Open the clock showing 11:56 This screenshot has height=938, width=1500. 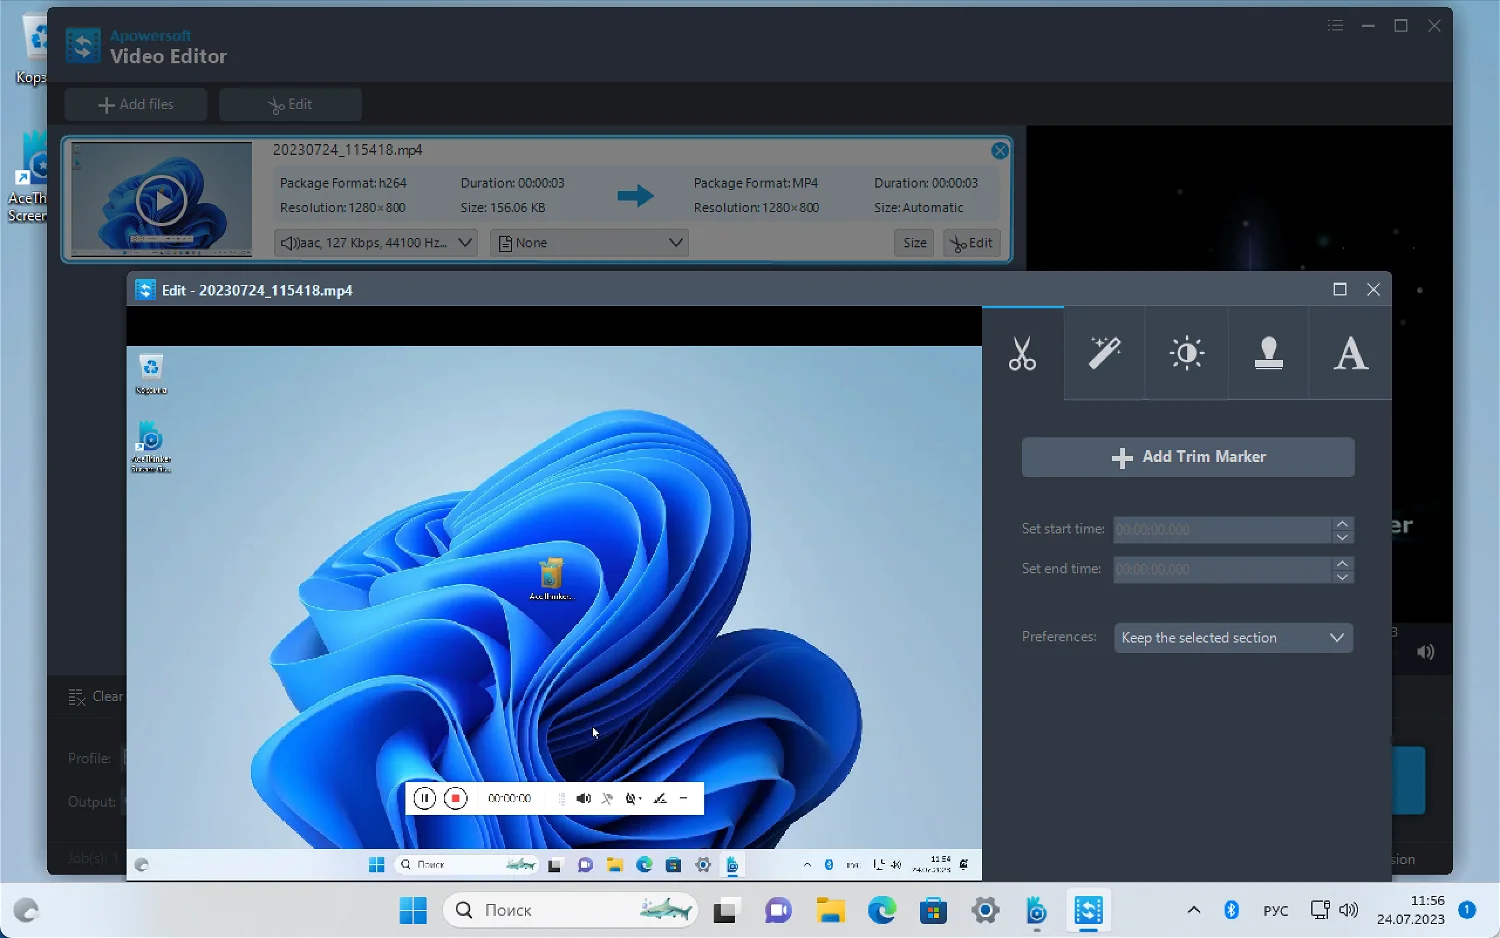[x=1410, y=910]
